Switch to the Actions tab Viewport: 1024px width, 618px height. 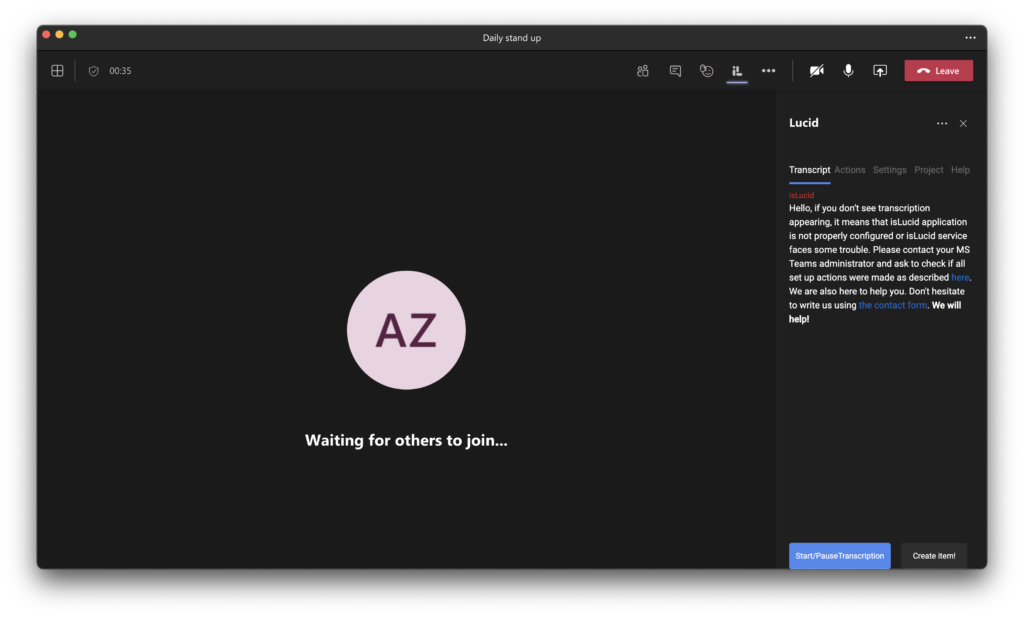point(850,170)
